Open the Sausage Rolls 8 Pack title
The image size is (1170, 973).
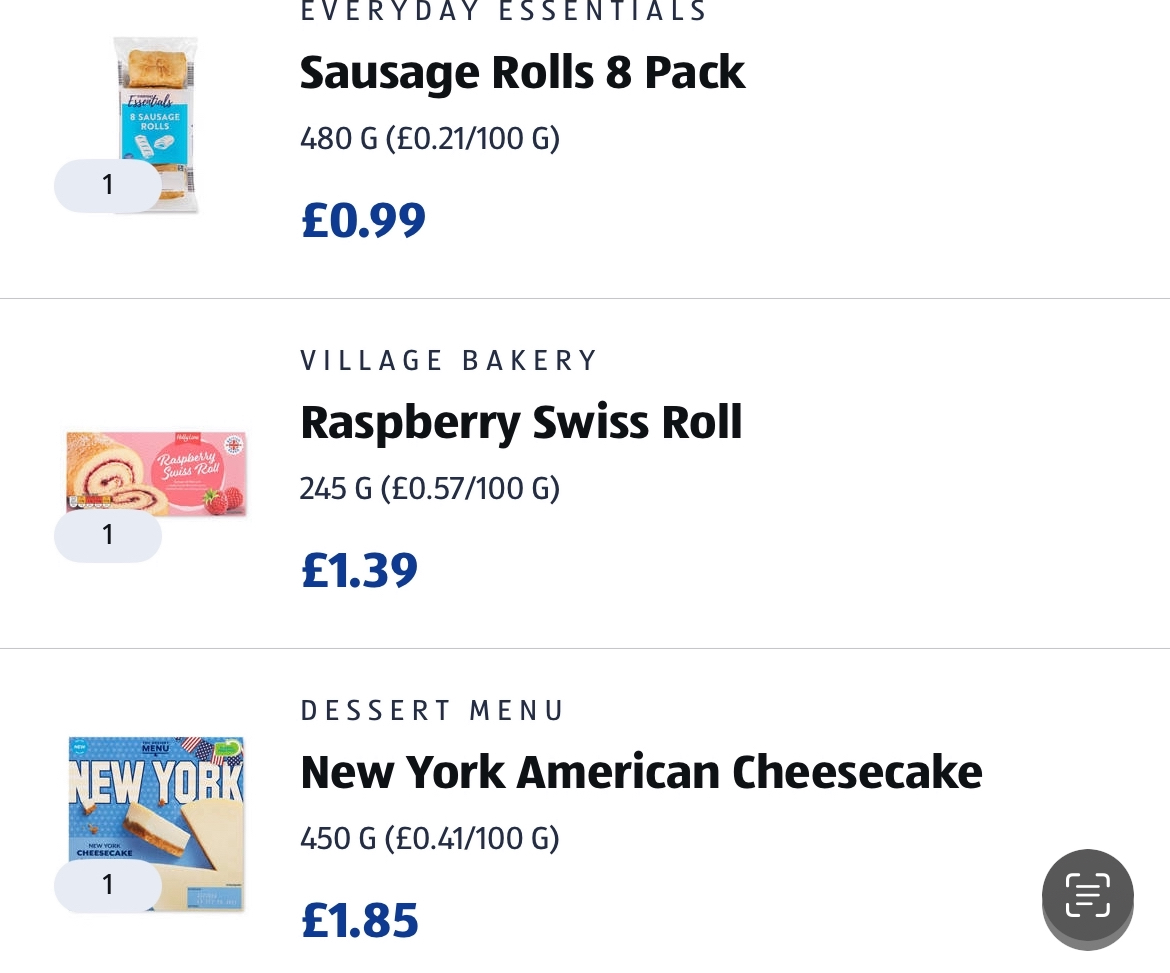pos(522,72)
